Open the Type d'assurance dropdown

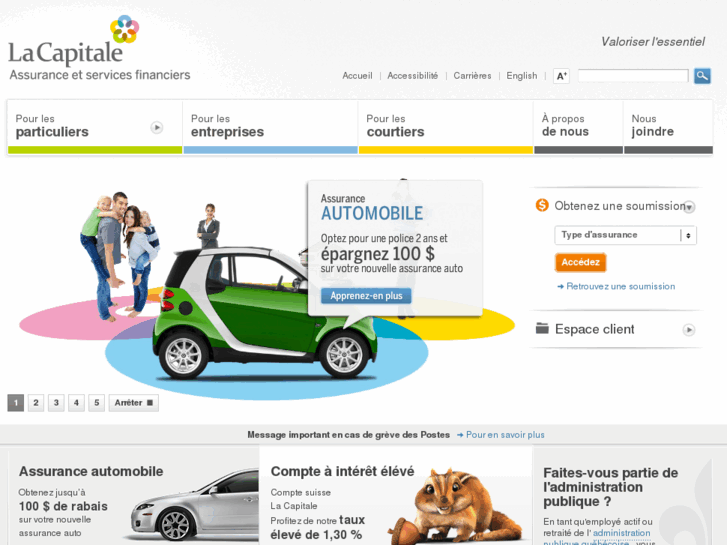click(625, 235)
